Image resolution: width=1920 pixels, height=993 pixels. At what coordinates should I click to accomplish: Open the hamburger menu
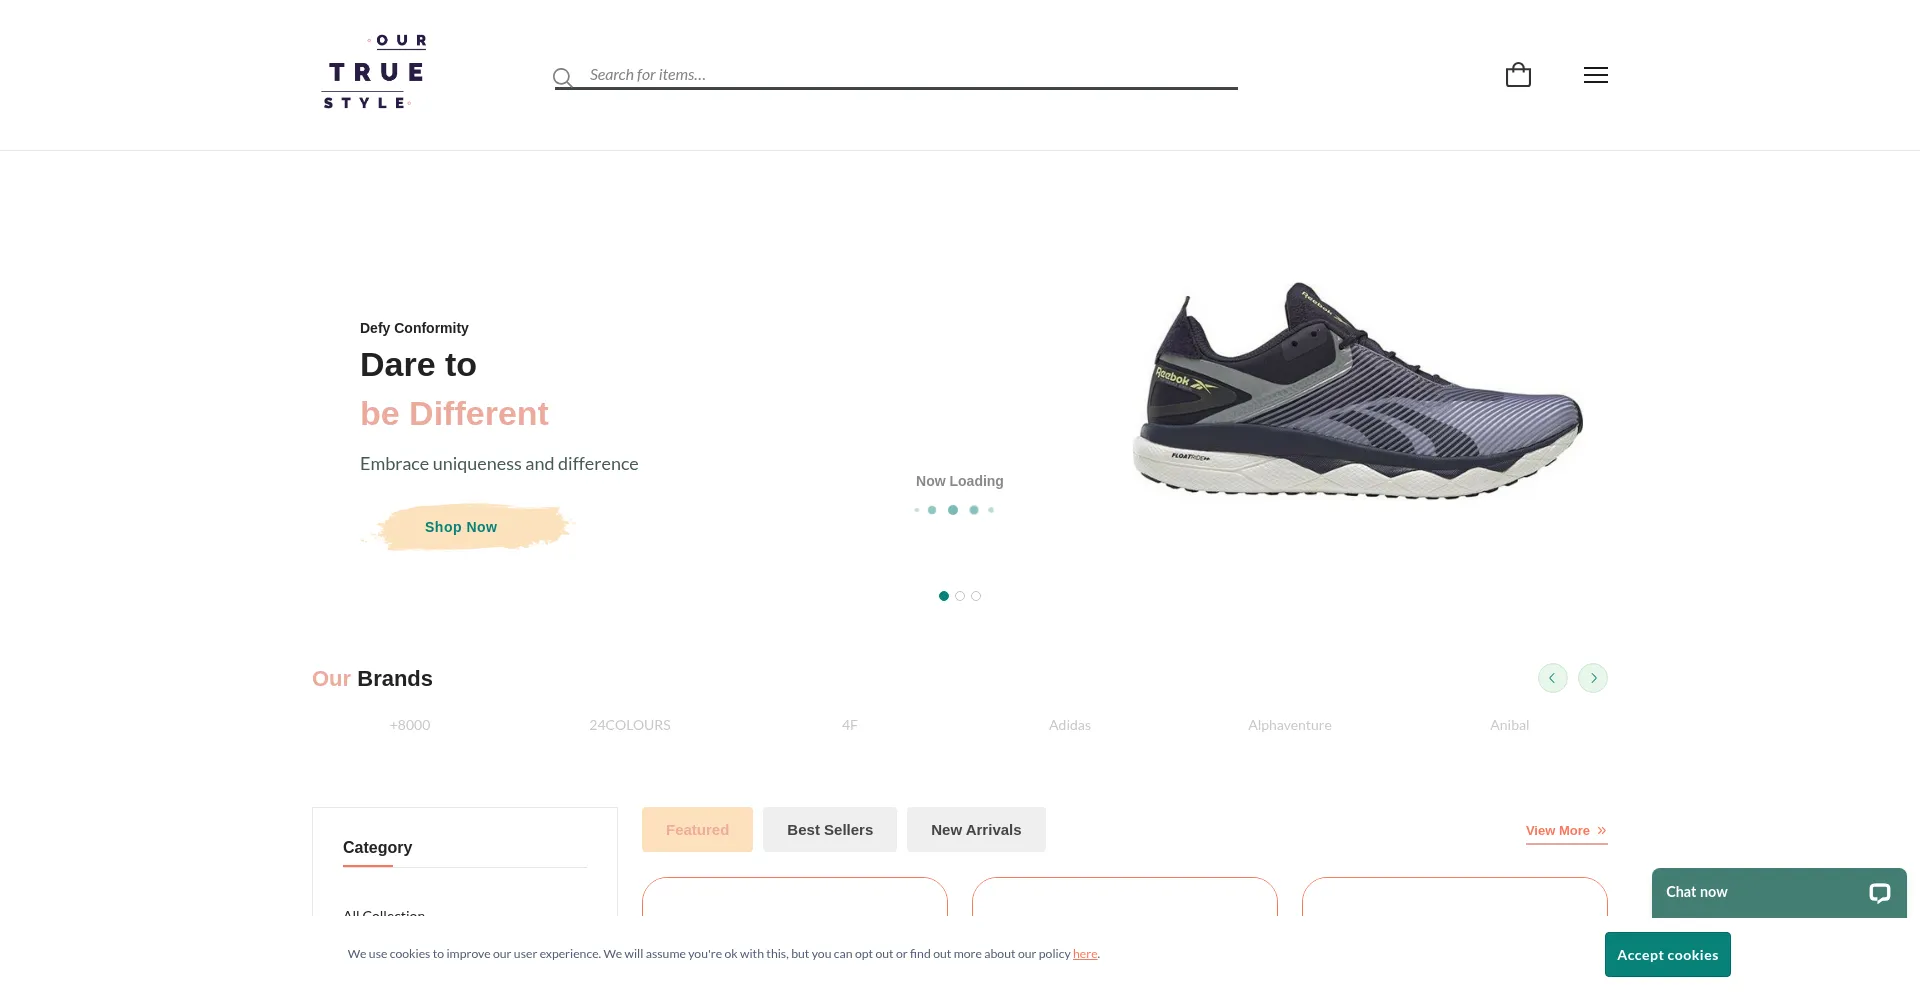1596,75
